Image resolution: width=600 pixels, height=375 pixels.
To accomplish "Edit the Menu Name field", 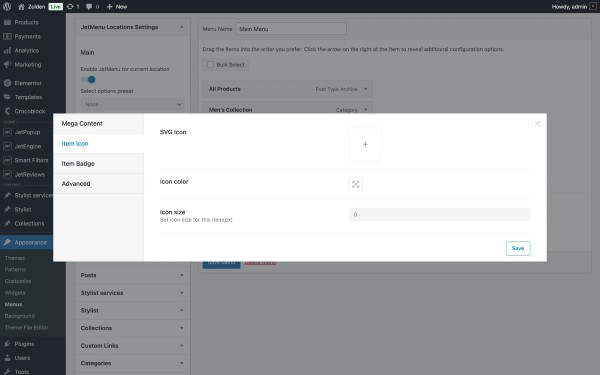I will tap(291, 29).
